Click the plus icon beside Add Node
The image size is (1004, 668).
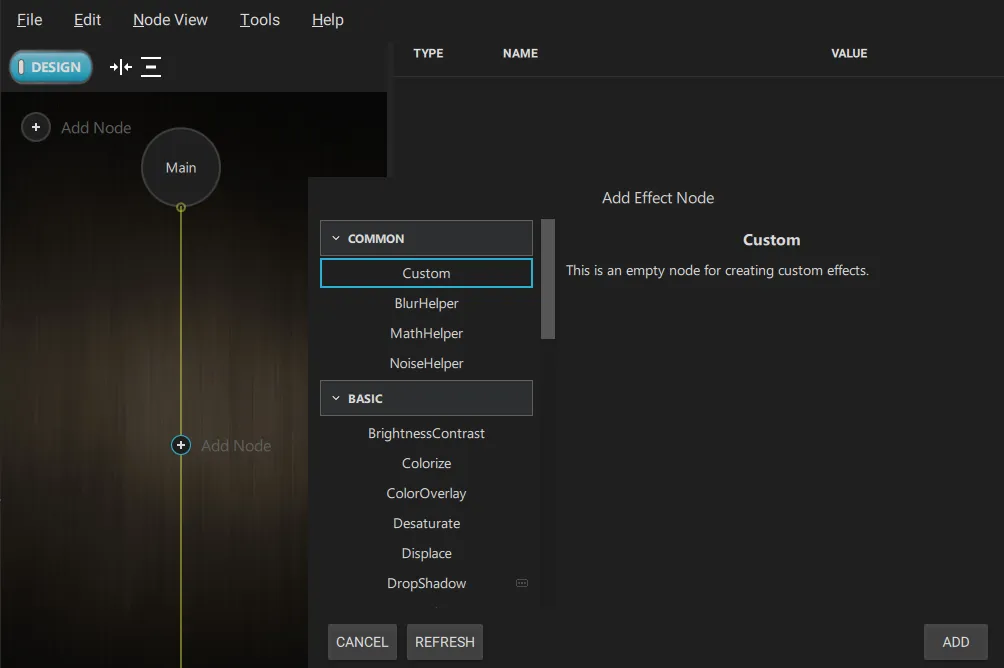pos(35,127)
